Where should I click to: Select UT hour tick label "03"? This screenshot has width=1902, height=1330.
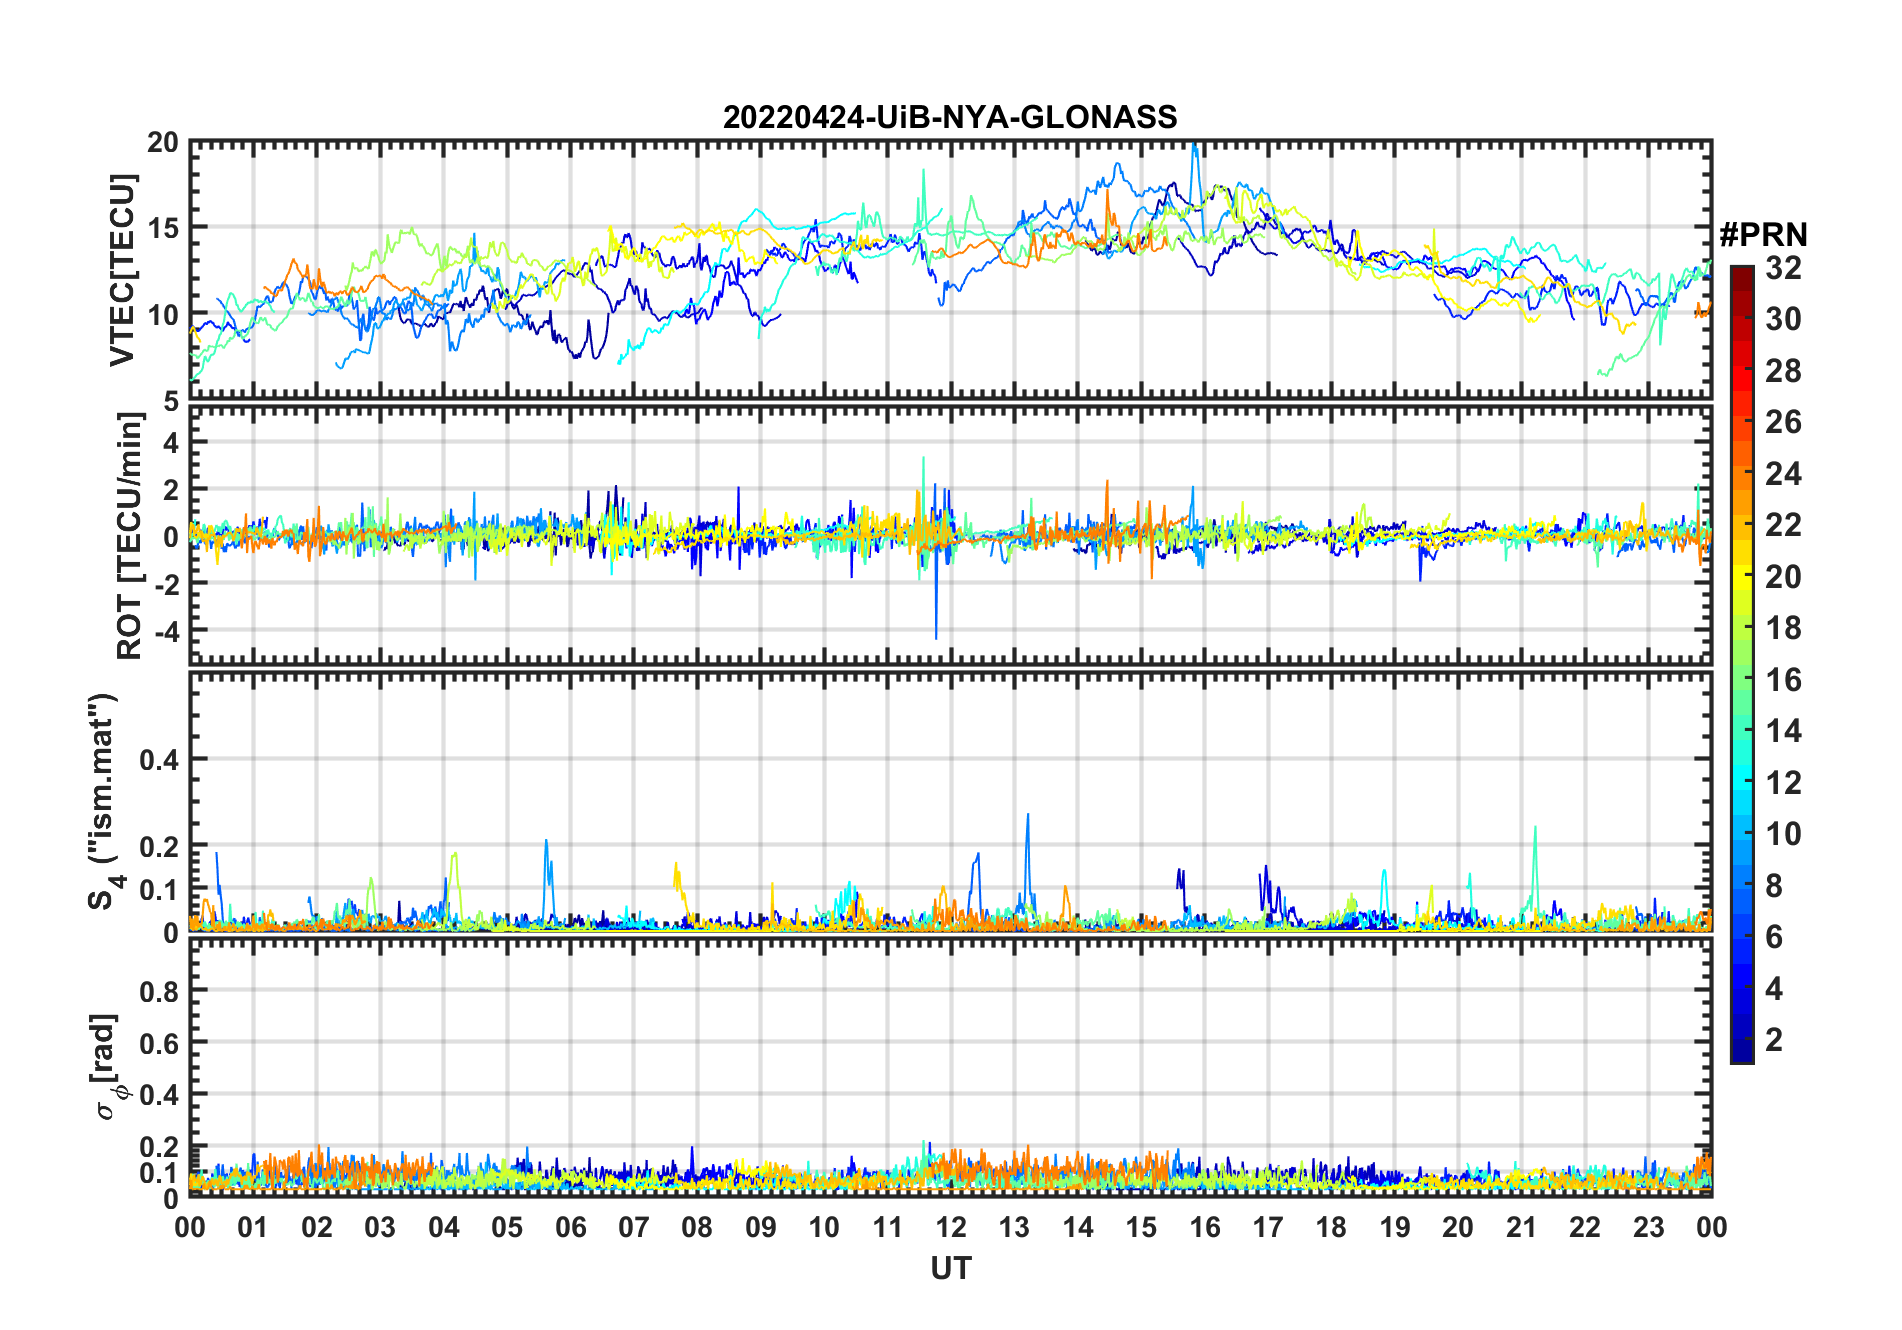pos(380,1227)
